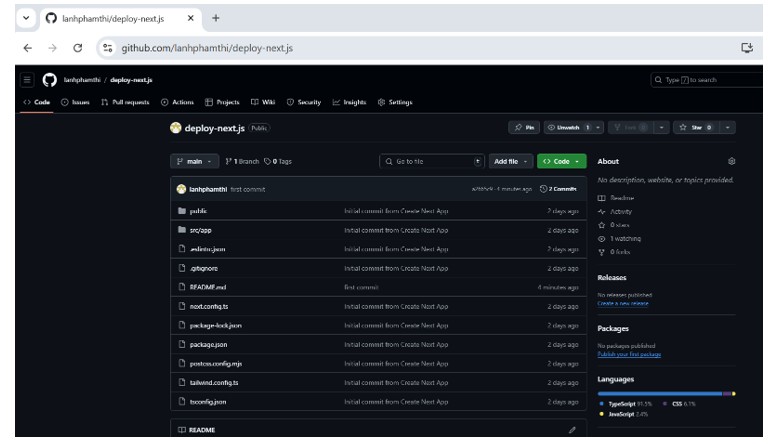Open the 2 Commits history link
The width and height of the screenshot is (775, 444).
tap(559, 189)
